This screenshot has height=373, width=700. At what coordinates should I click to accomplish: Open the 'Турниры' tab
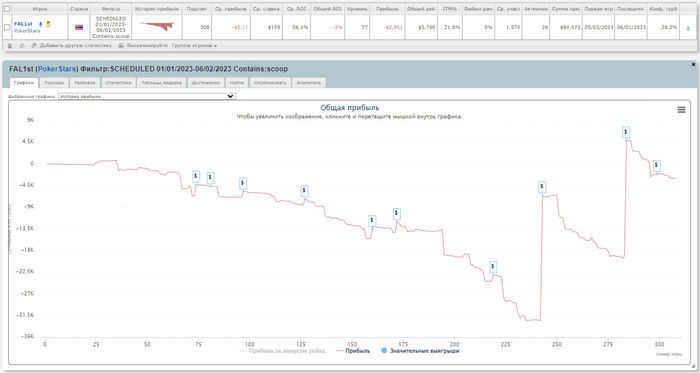click(54, 83)
